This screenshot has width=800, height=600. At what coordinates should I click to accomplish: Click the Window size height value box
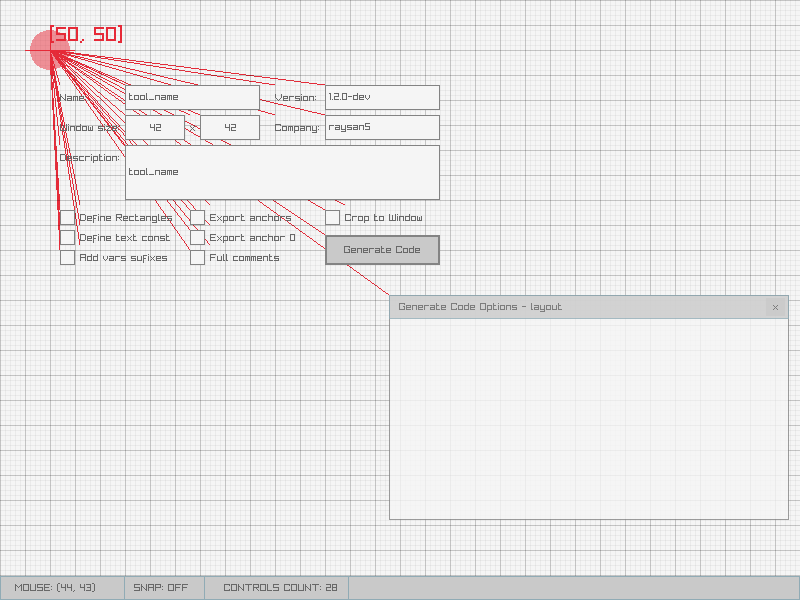click(x=230, y=128)
